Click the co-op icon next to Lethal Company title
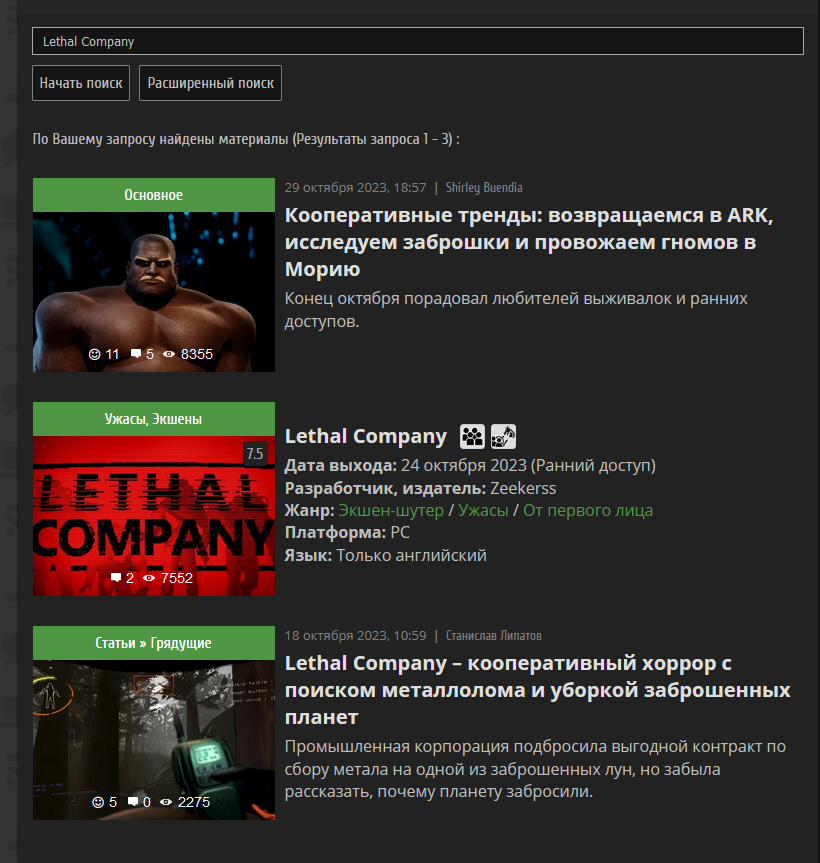 pyautogui.click(x=503, y=436)
